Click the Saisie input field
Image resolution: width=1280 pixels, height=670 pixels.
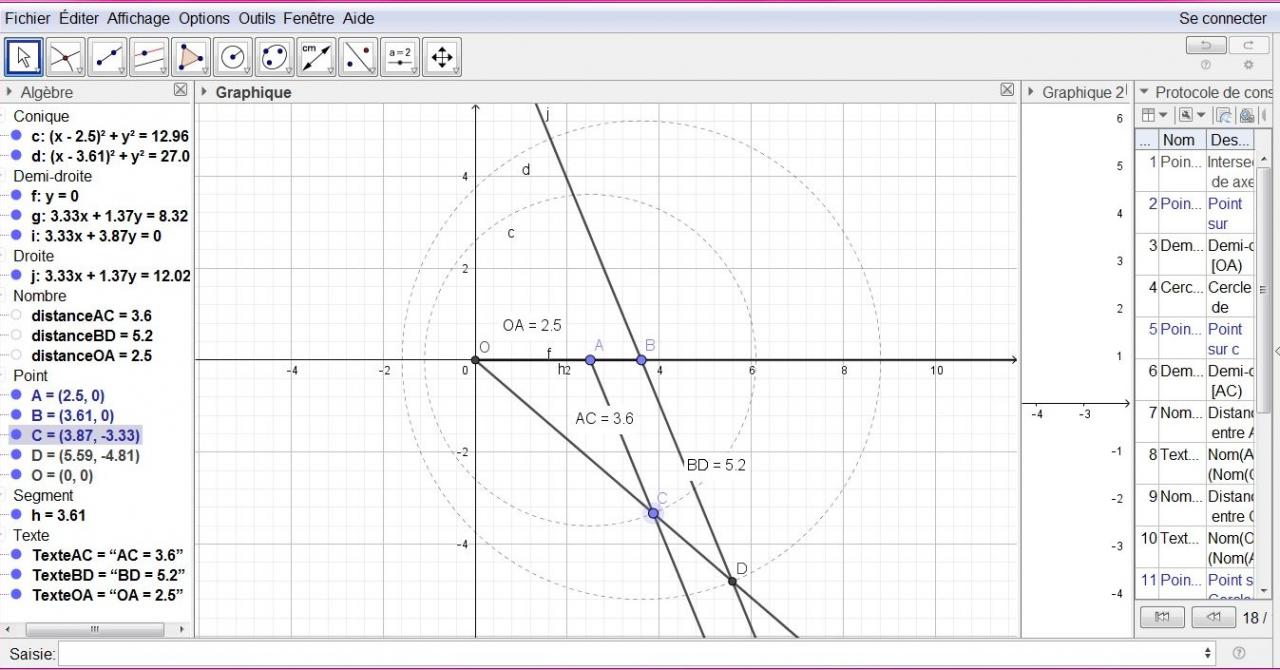tap(630, 653)
